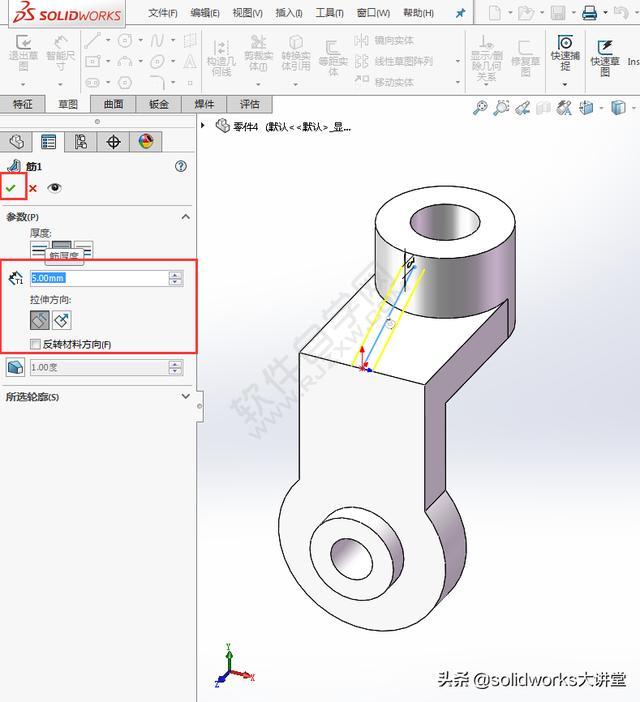Open the 视图(V) menu

tap(247, 13)
